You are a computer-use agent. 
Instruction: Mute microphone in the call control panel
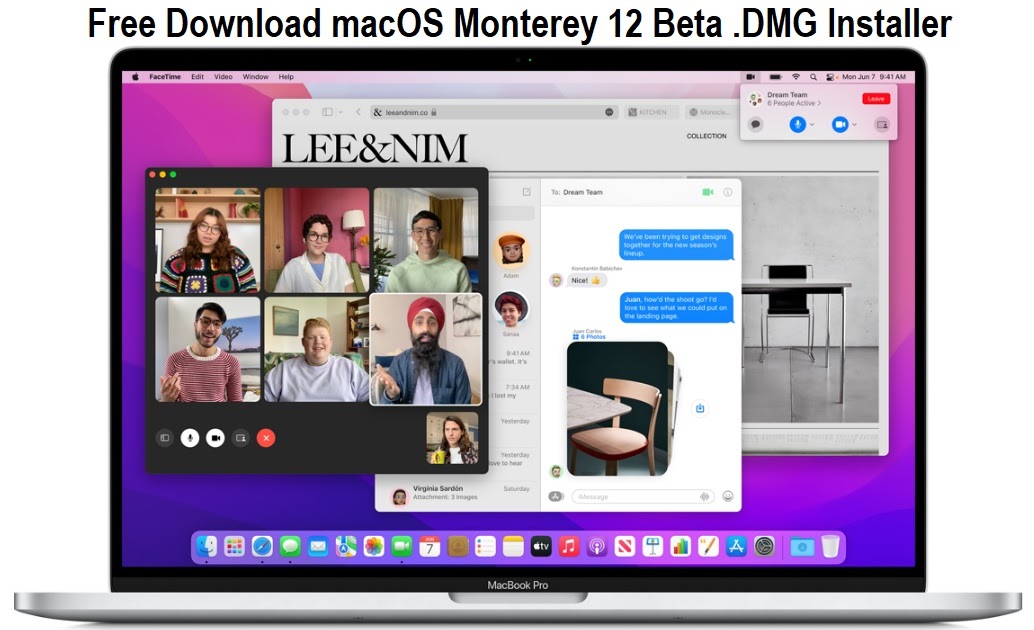pos(797,124)
